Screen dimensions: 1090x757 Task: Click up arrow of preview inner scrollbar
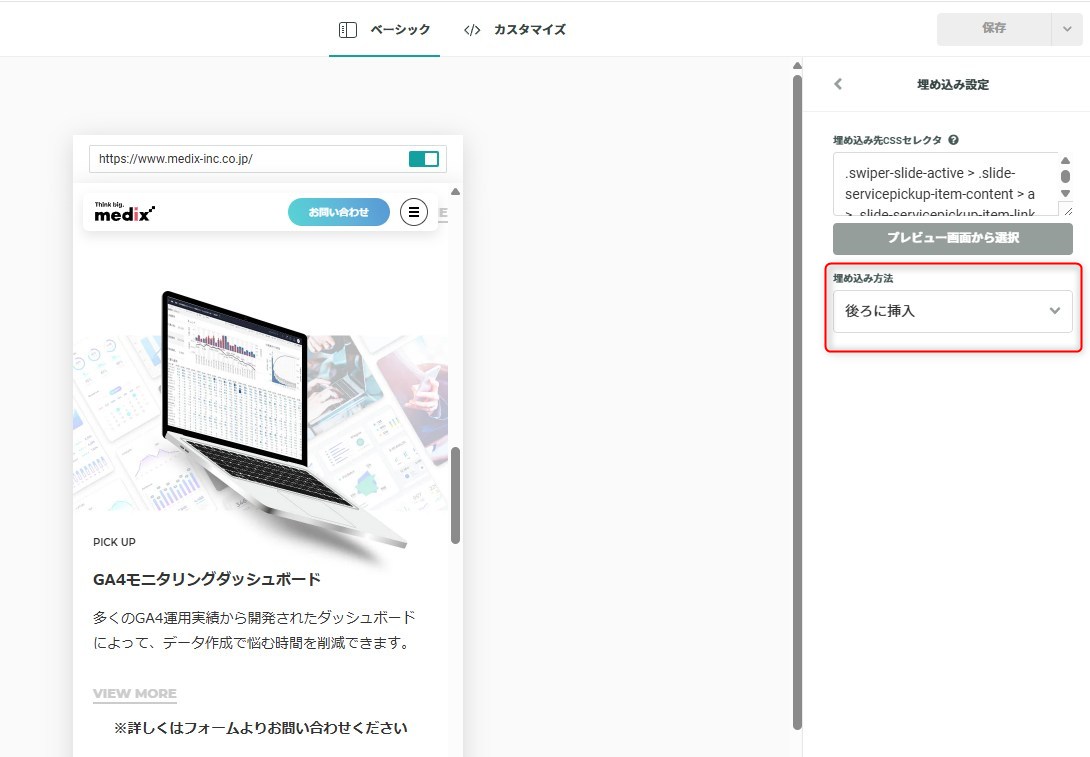pyautogui.click(x=455, y=191)
